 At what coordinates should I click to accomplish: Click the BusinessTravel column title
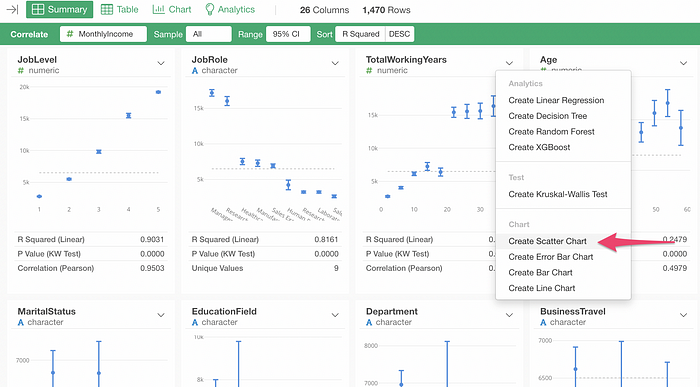click(x=573, y=311)
